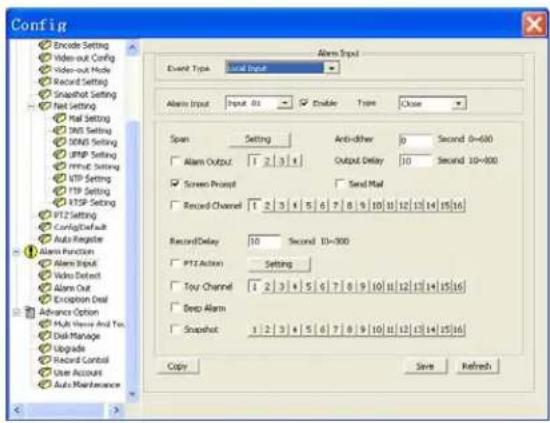Screen dimensions: 550x423
Task: Enable the Send Mail checkbox
Action: (x=340, y=183)
